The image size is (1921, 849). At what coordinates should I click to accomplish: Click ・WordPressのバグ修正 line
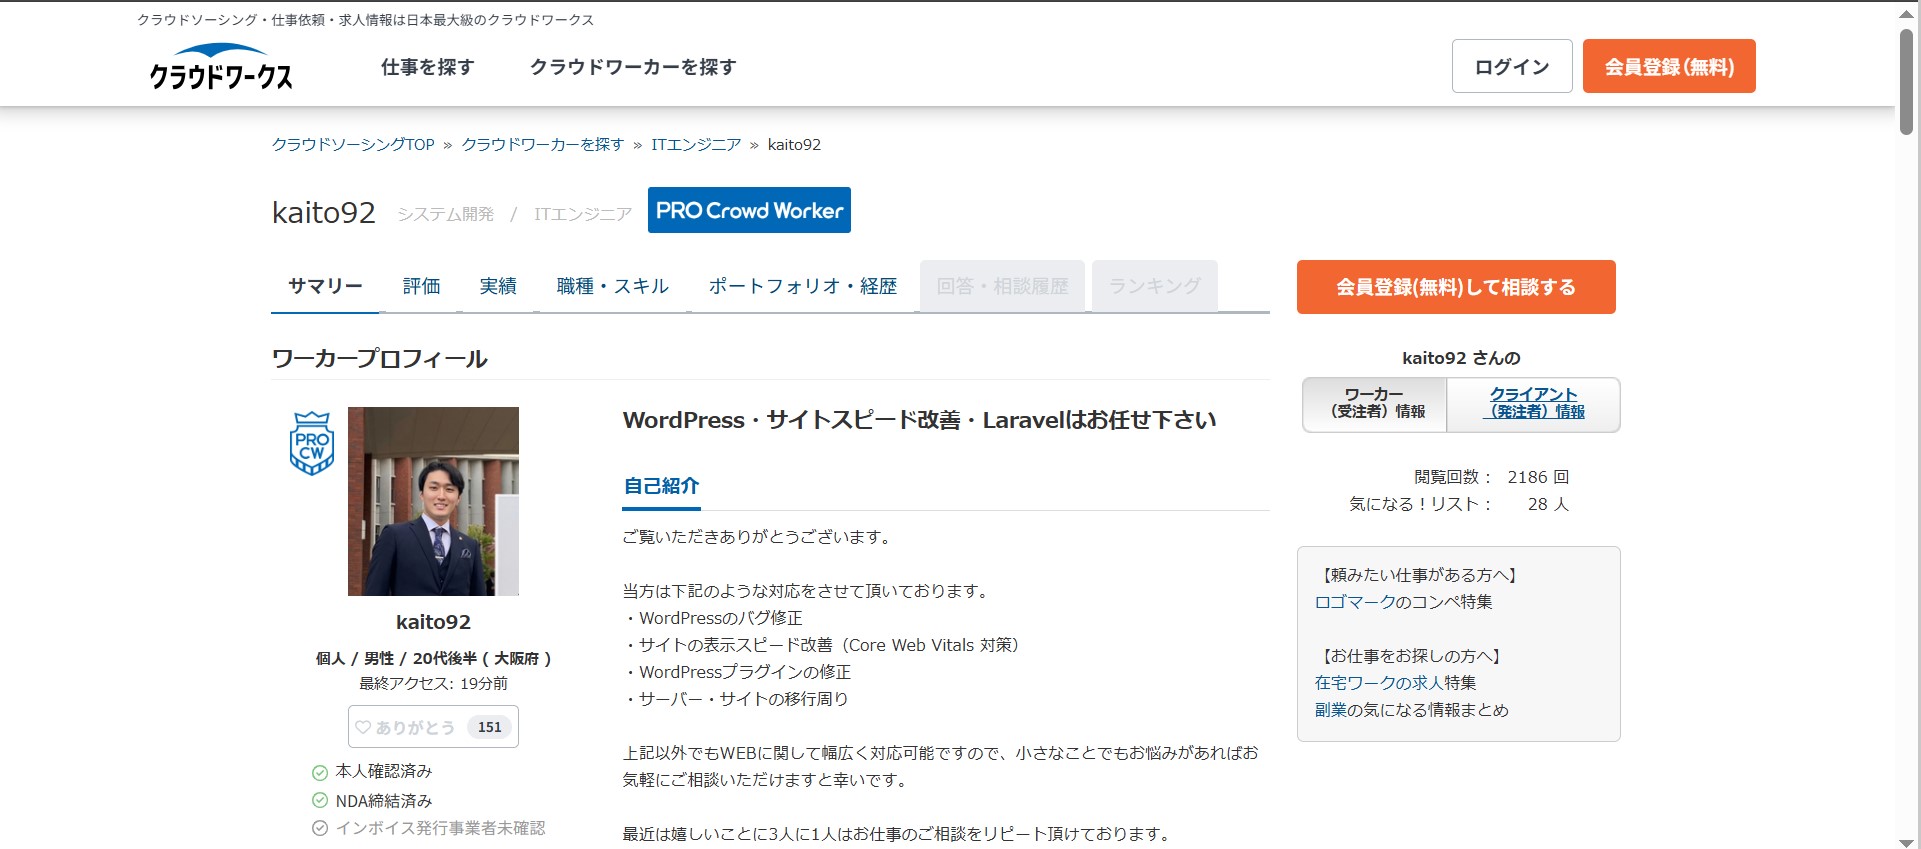712,618
